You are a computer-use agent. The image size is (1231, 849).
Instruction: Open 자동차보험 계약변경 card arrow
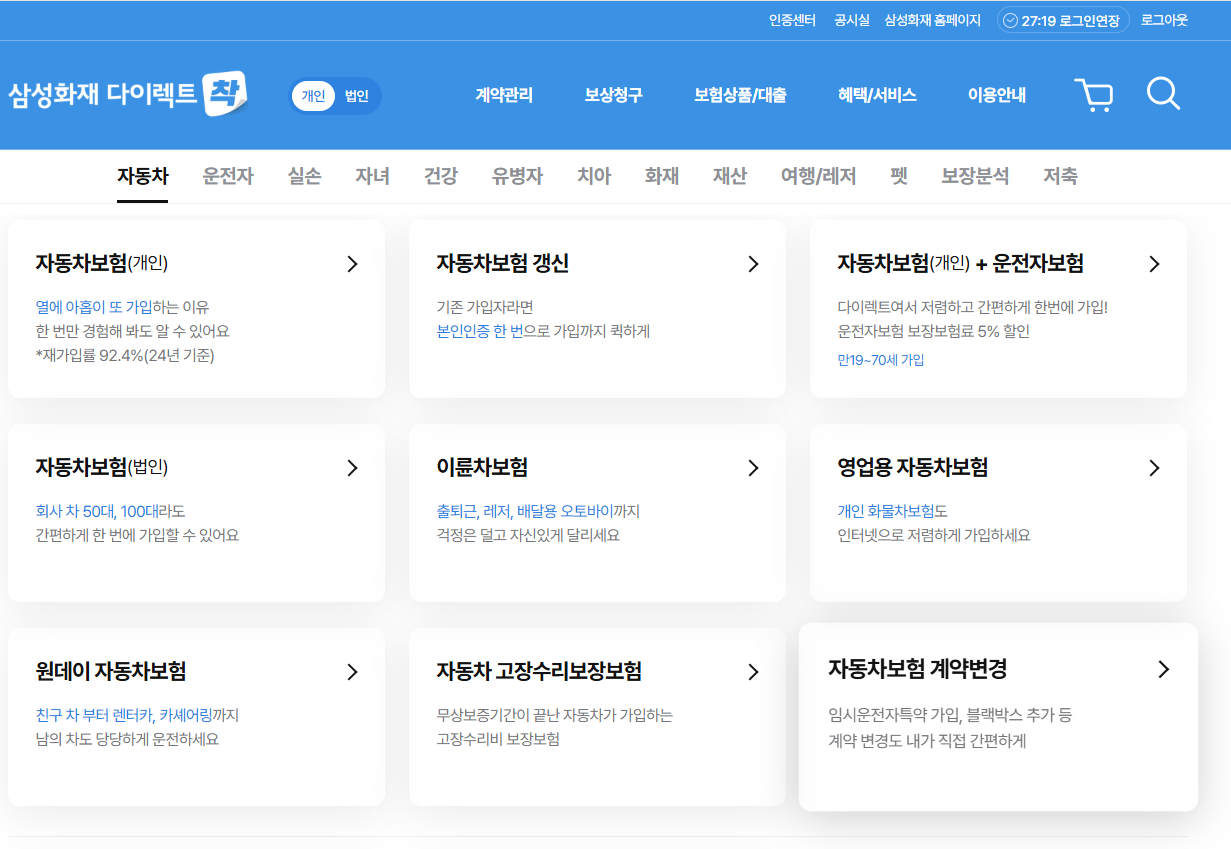[1163, 669]
